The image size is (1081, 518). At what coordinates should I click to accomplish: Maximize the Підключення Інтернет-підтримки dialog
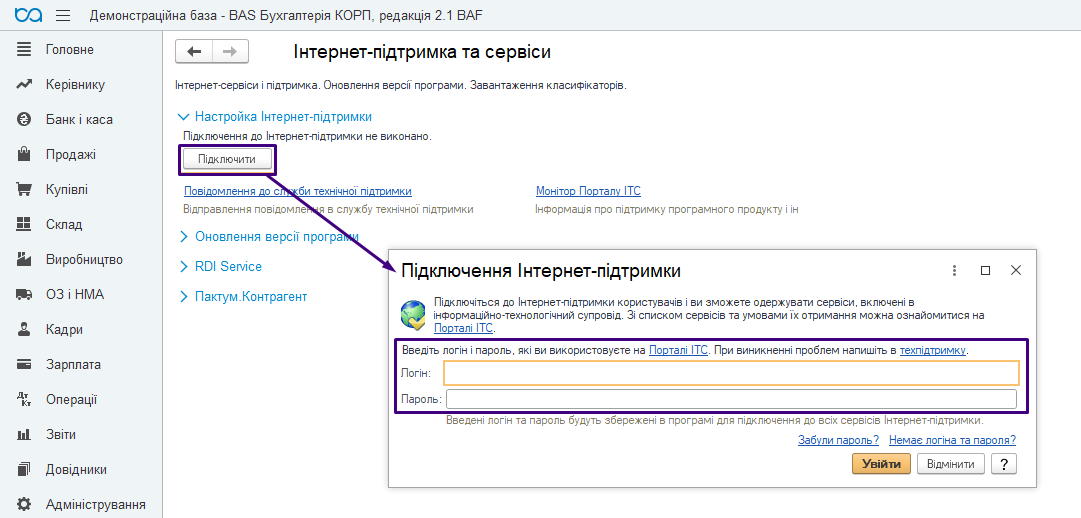985,270
